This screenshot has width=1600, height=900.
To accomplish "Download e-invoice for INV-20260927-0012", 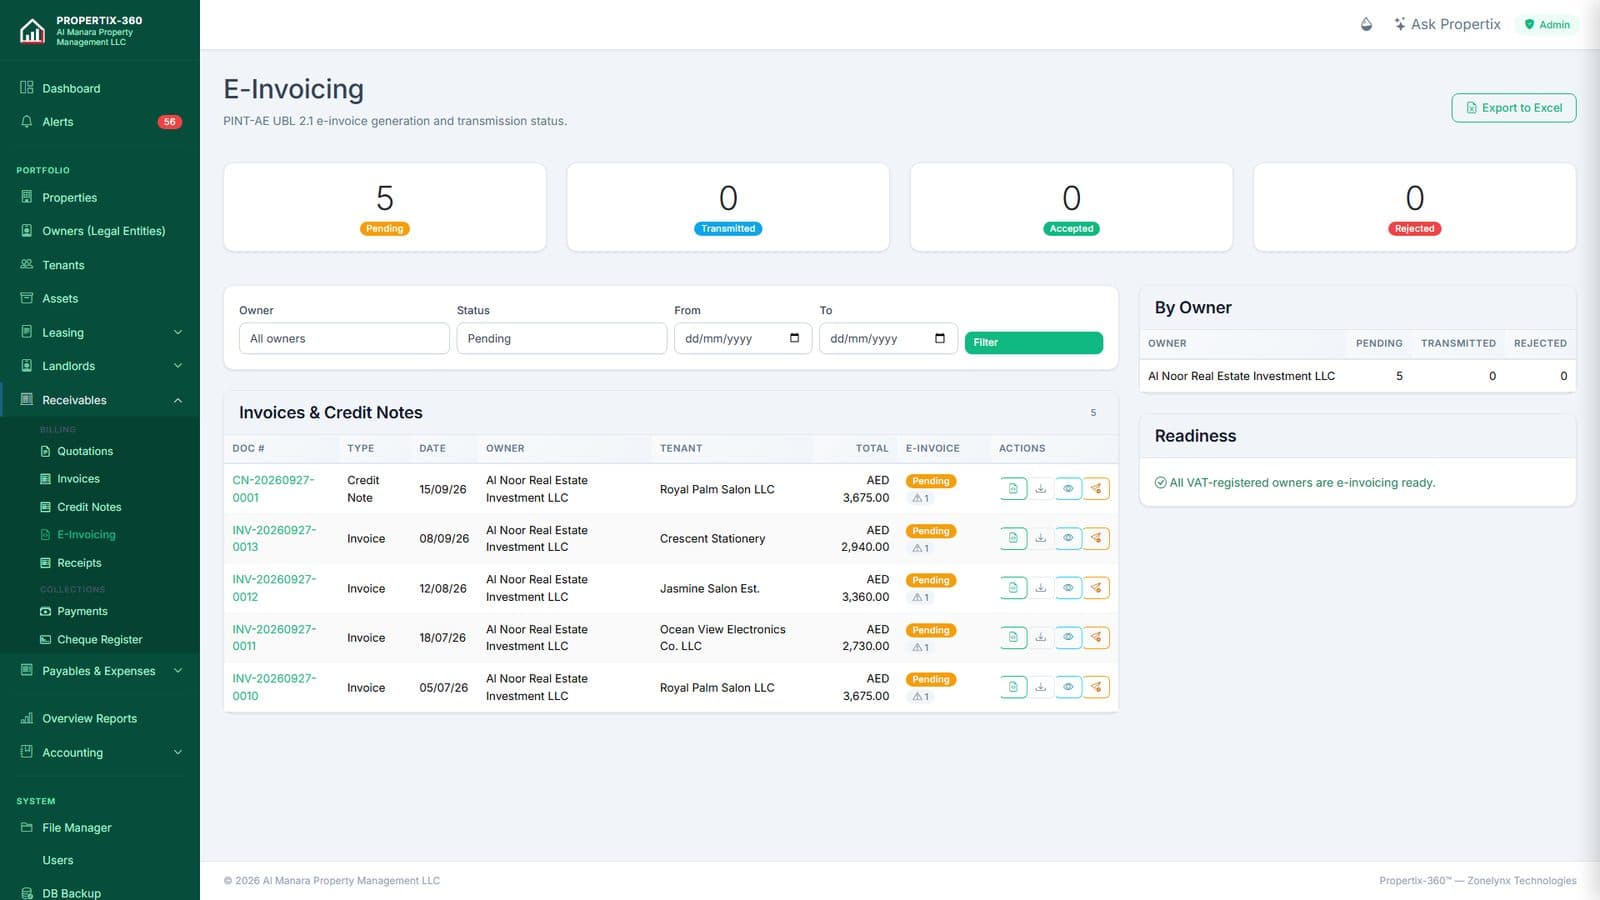I will [x=1041, y=588].
